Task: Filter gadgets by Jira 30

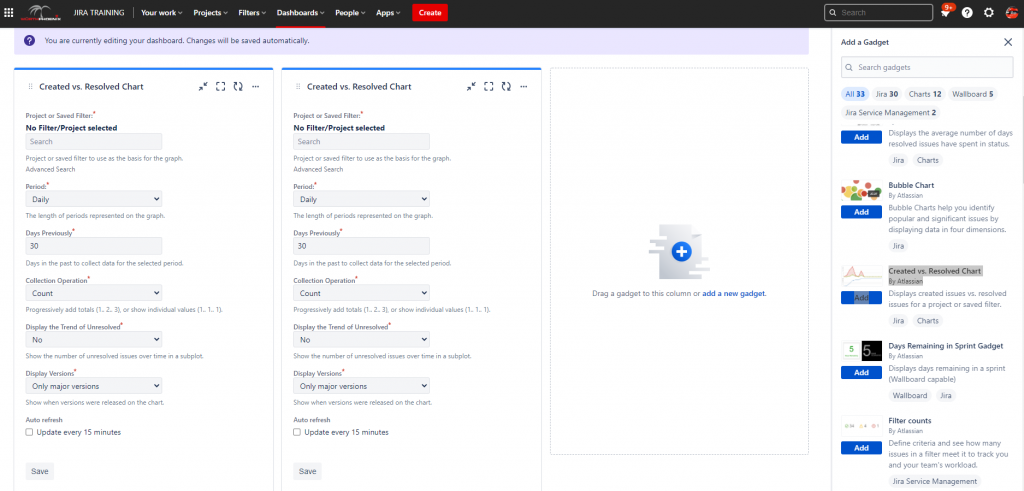Action: 887,94
